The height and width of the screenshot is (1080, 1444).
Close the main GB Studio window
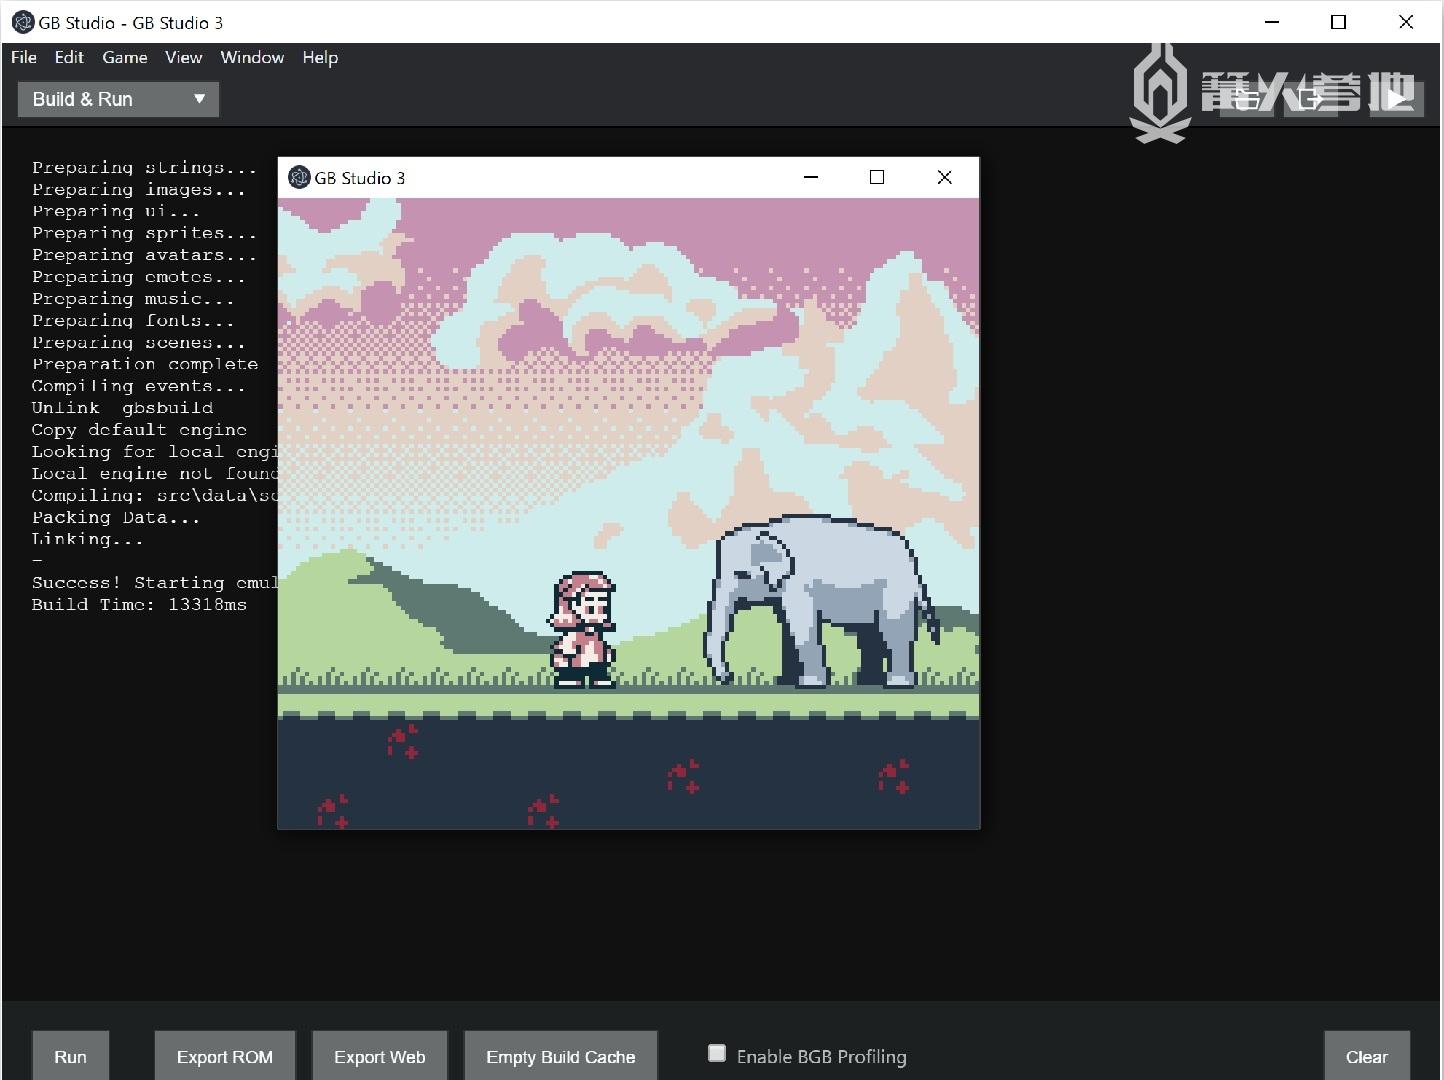pyautogui.click(x=1406, y=22)
